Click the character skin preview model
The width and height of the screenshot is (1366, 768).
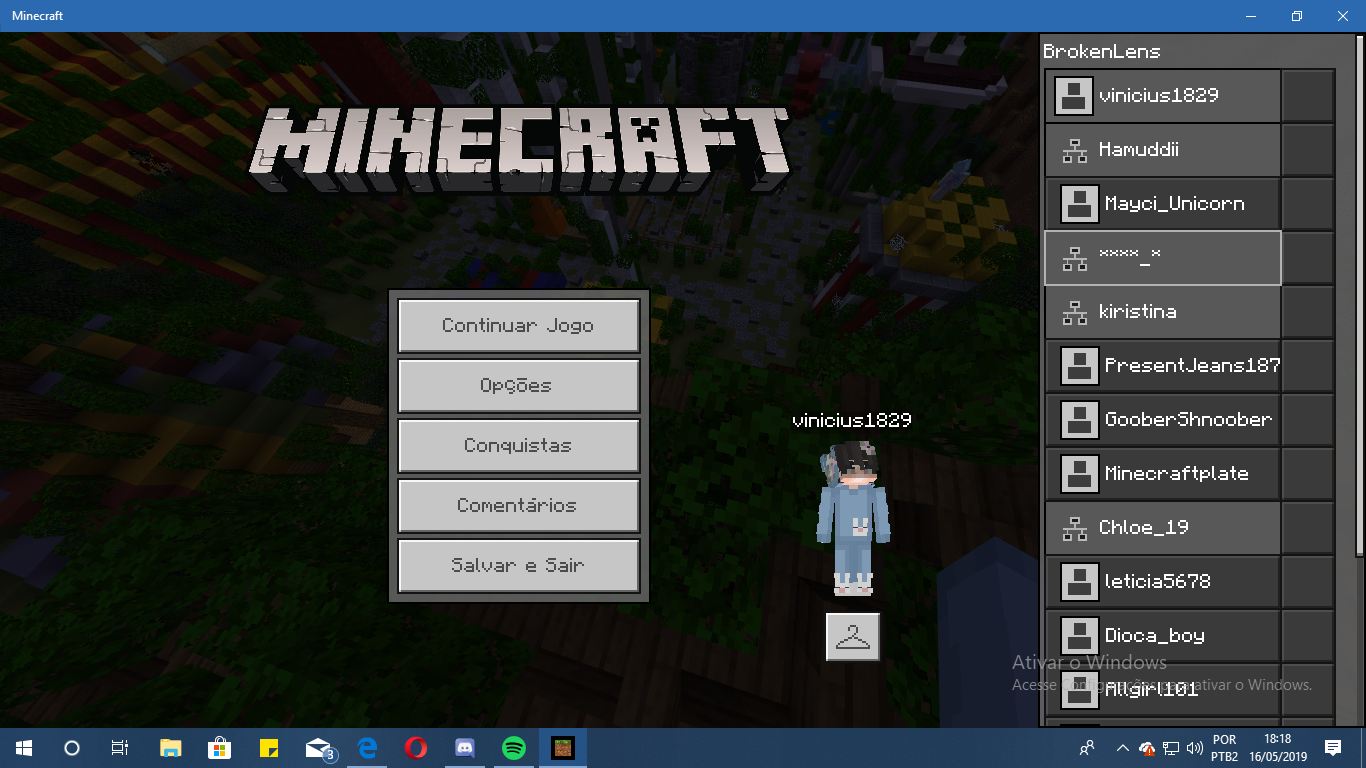pyautogui.click(x=853, y=517)
